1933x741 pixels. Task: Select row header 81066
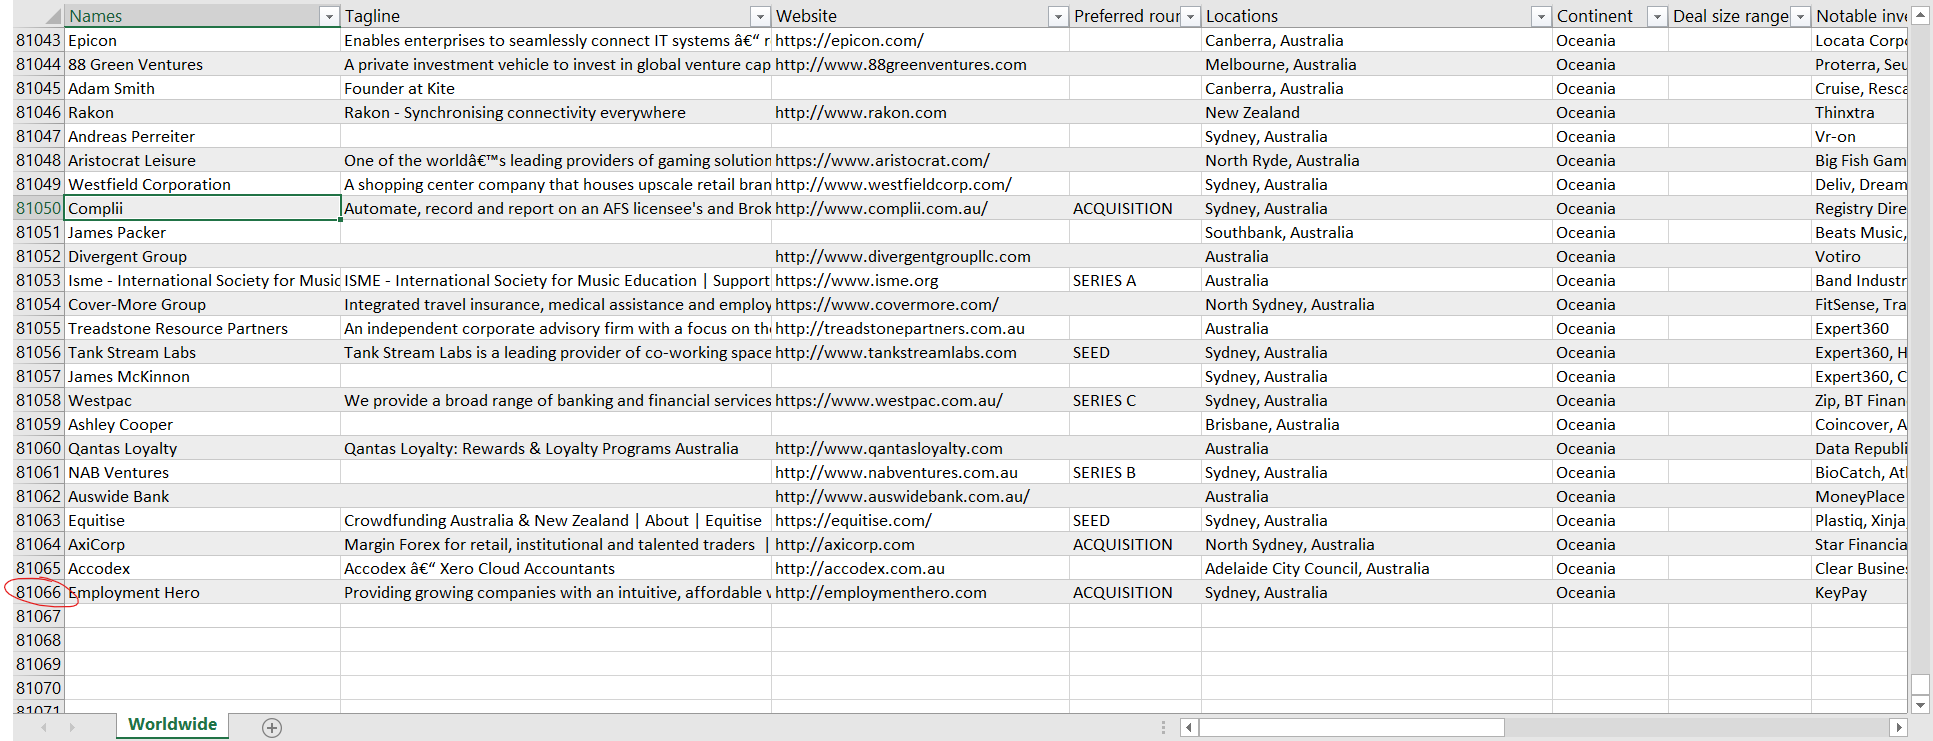click(38, 592)
